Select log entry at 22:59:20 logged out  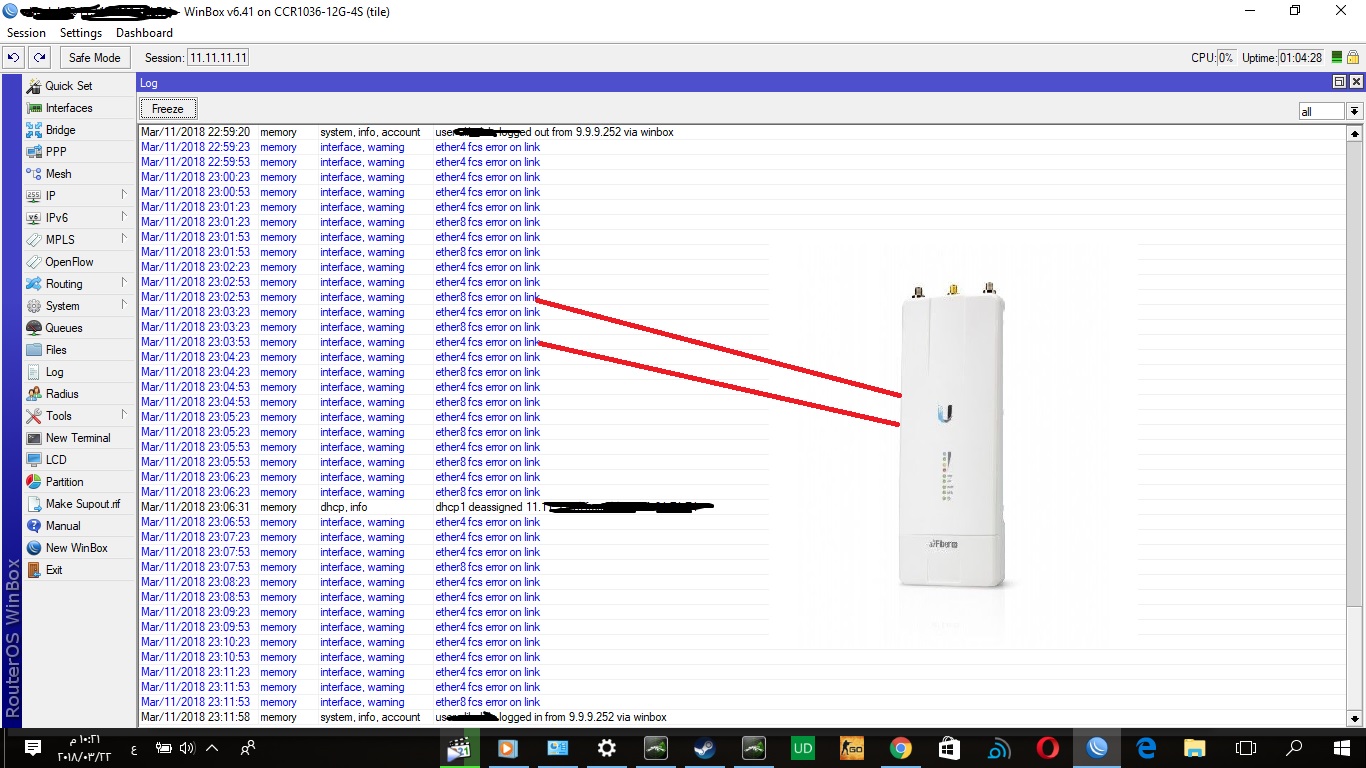point(740,132)
